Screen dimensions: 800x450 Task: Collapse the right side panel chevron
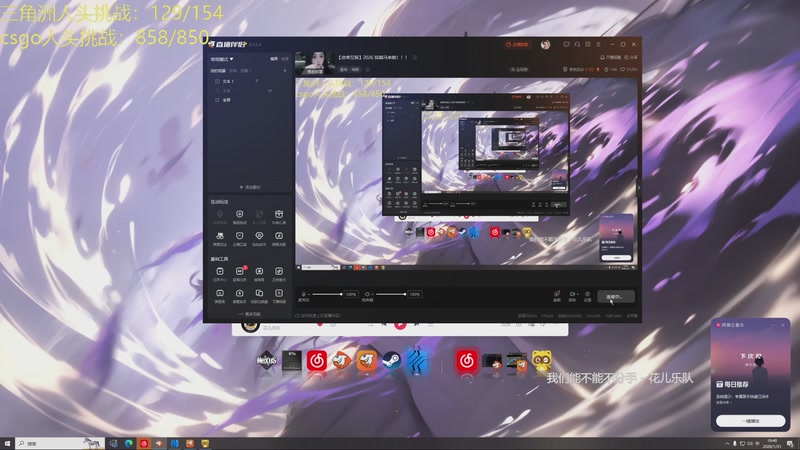638,188
